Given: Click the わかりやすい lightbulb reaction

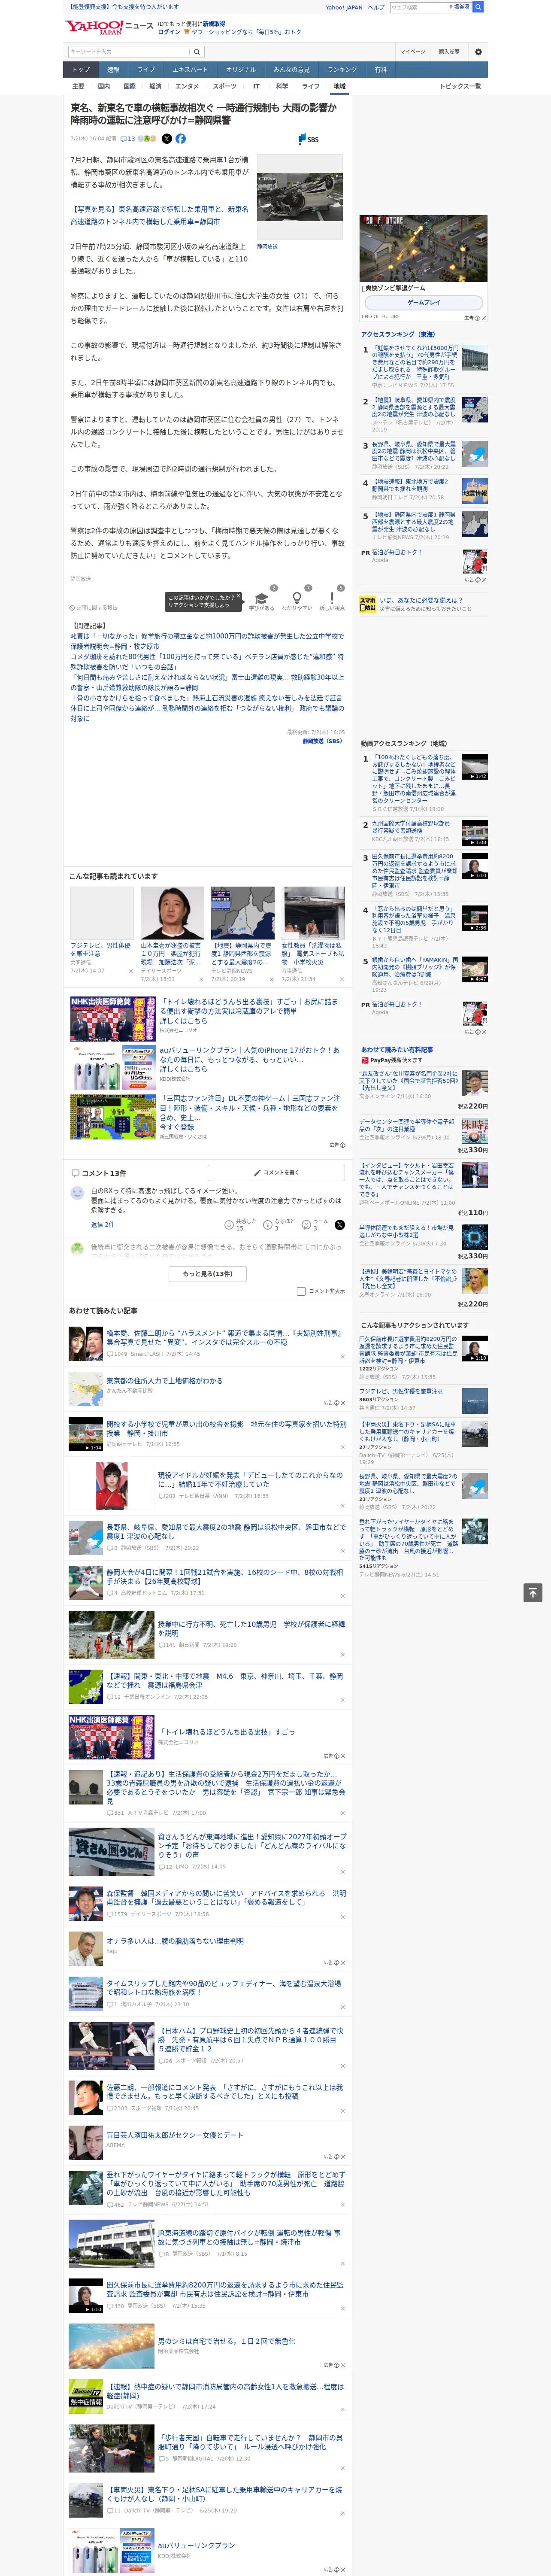Looking at the screenshot, I should (x=296, y=599).
